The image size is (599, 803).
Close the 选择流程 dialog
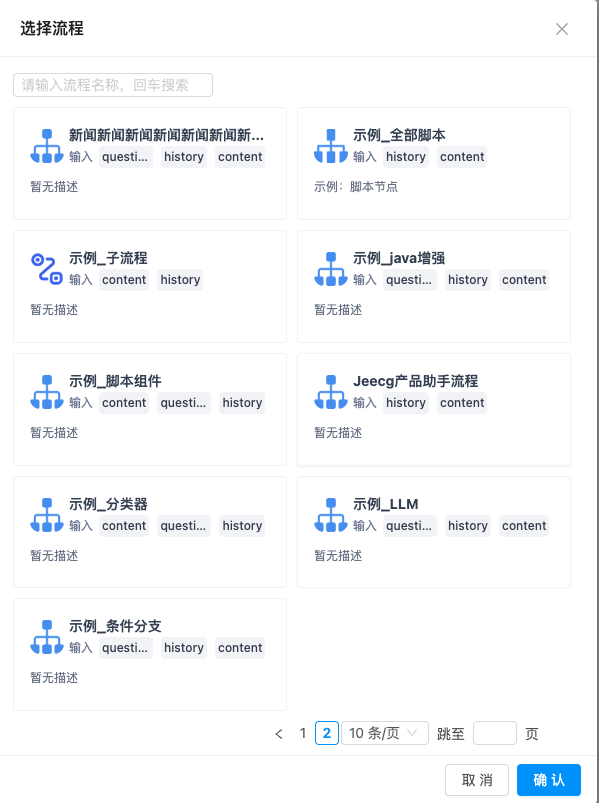(x=562, y=29)
